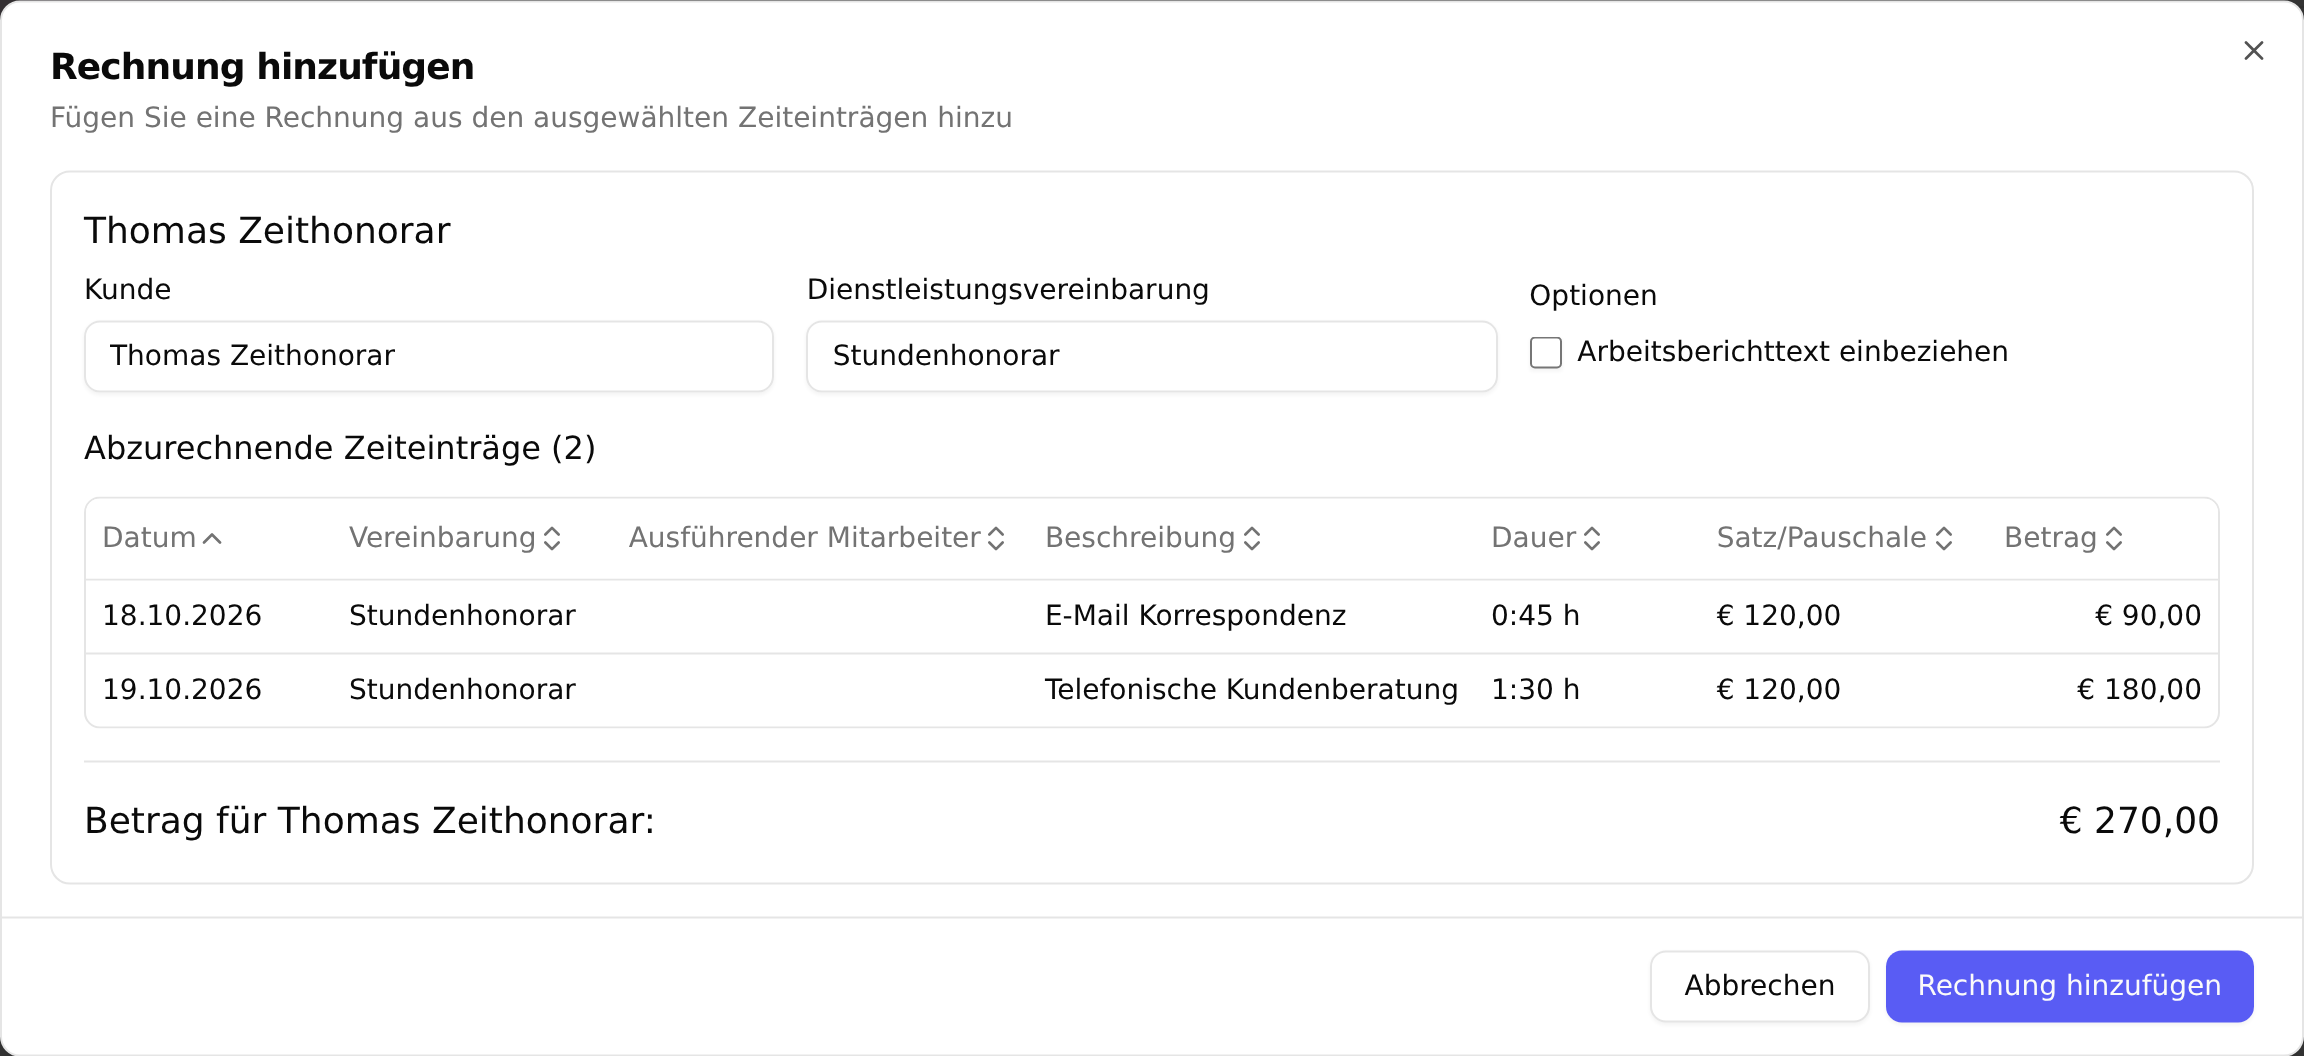Viewport: 2304px width, 1056px height.
Task: Click the € 180,00 amount cell
Action: coord(2139,690)
